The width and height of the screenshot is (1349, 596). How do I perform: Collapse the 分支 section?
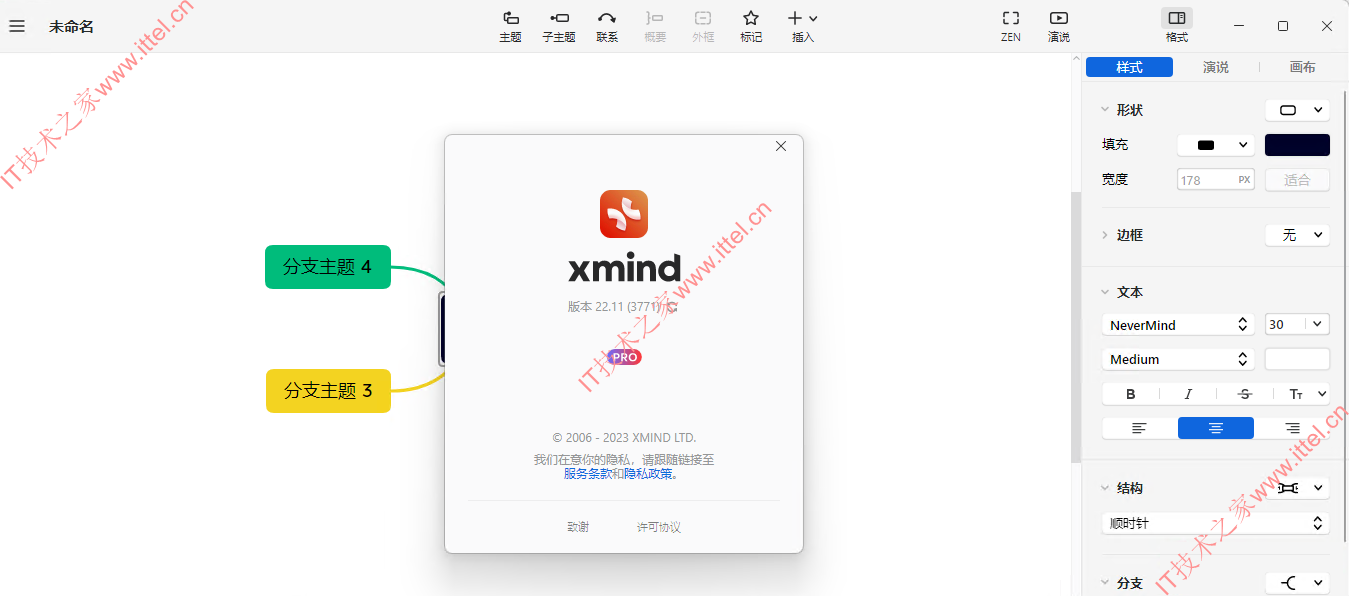(1105, 583)
